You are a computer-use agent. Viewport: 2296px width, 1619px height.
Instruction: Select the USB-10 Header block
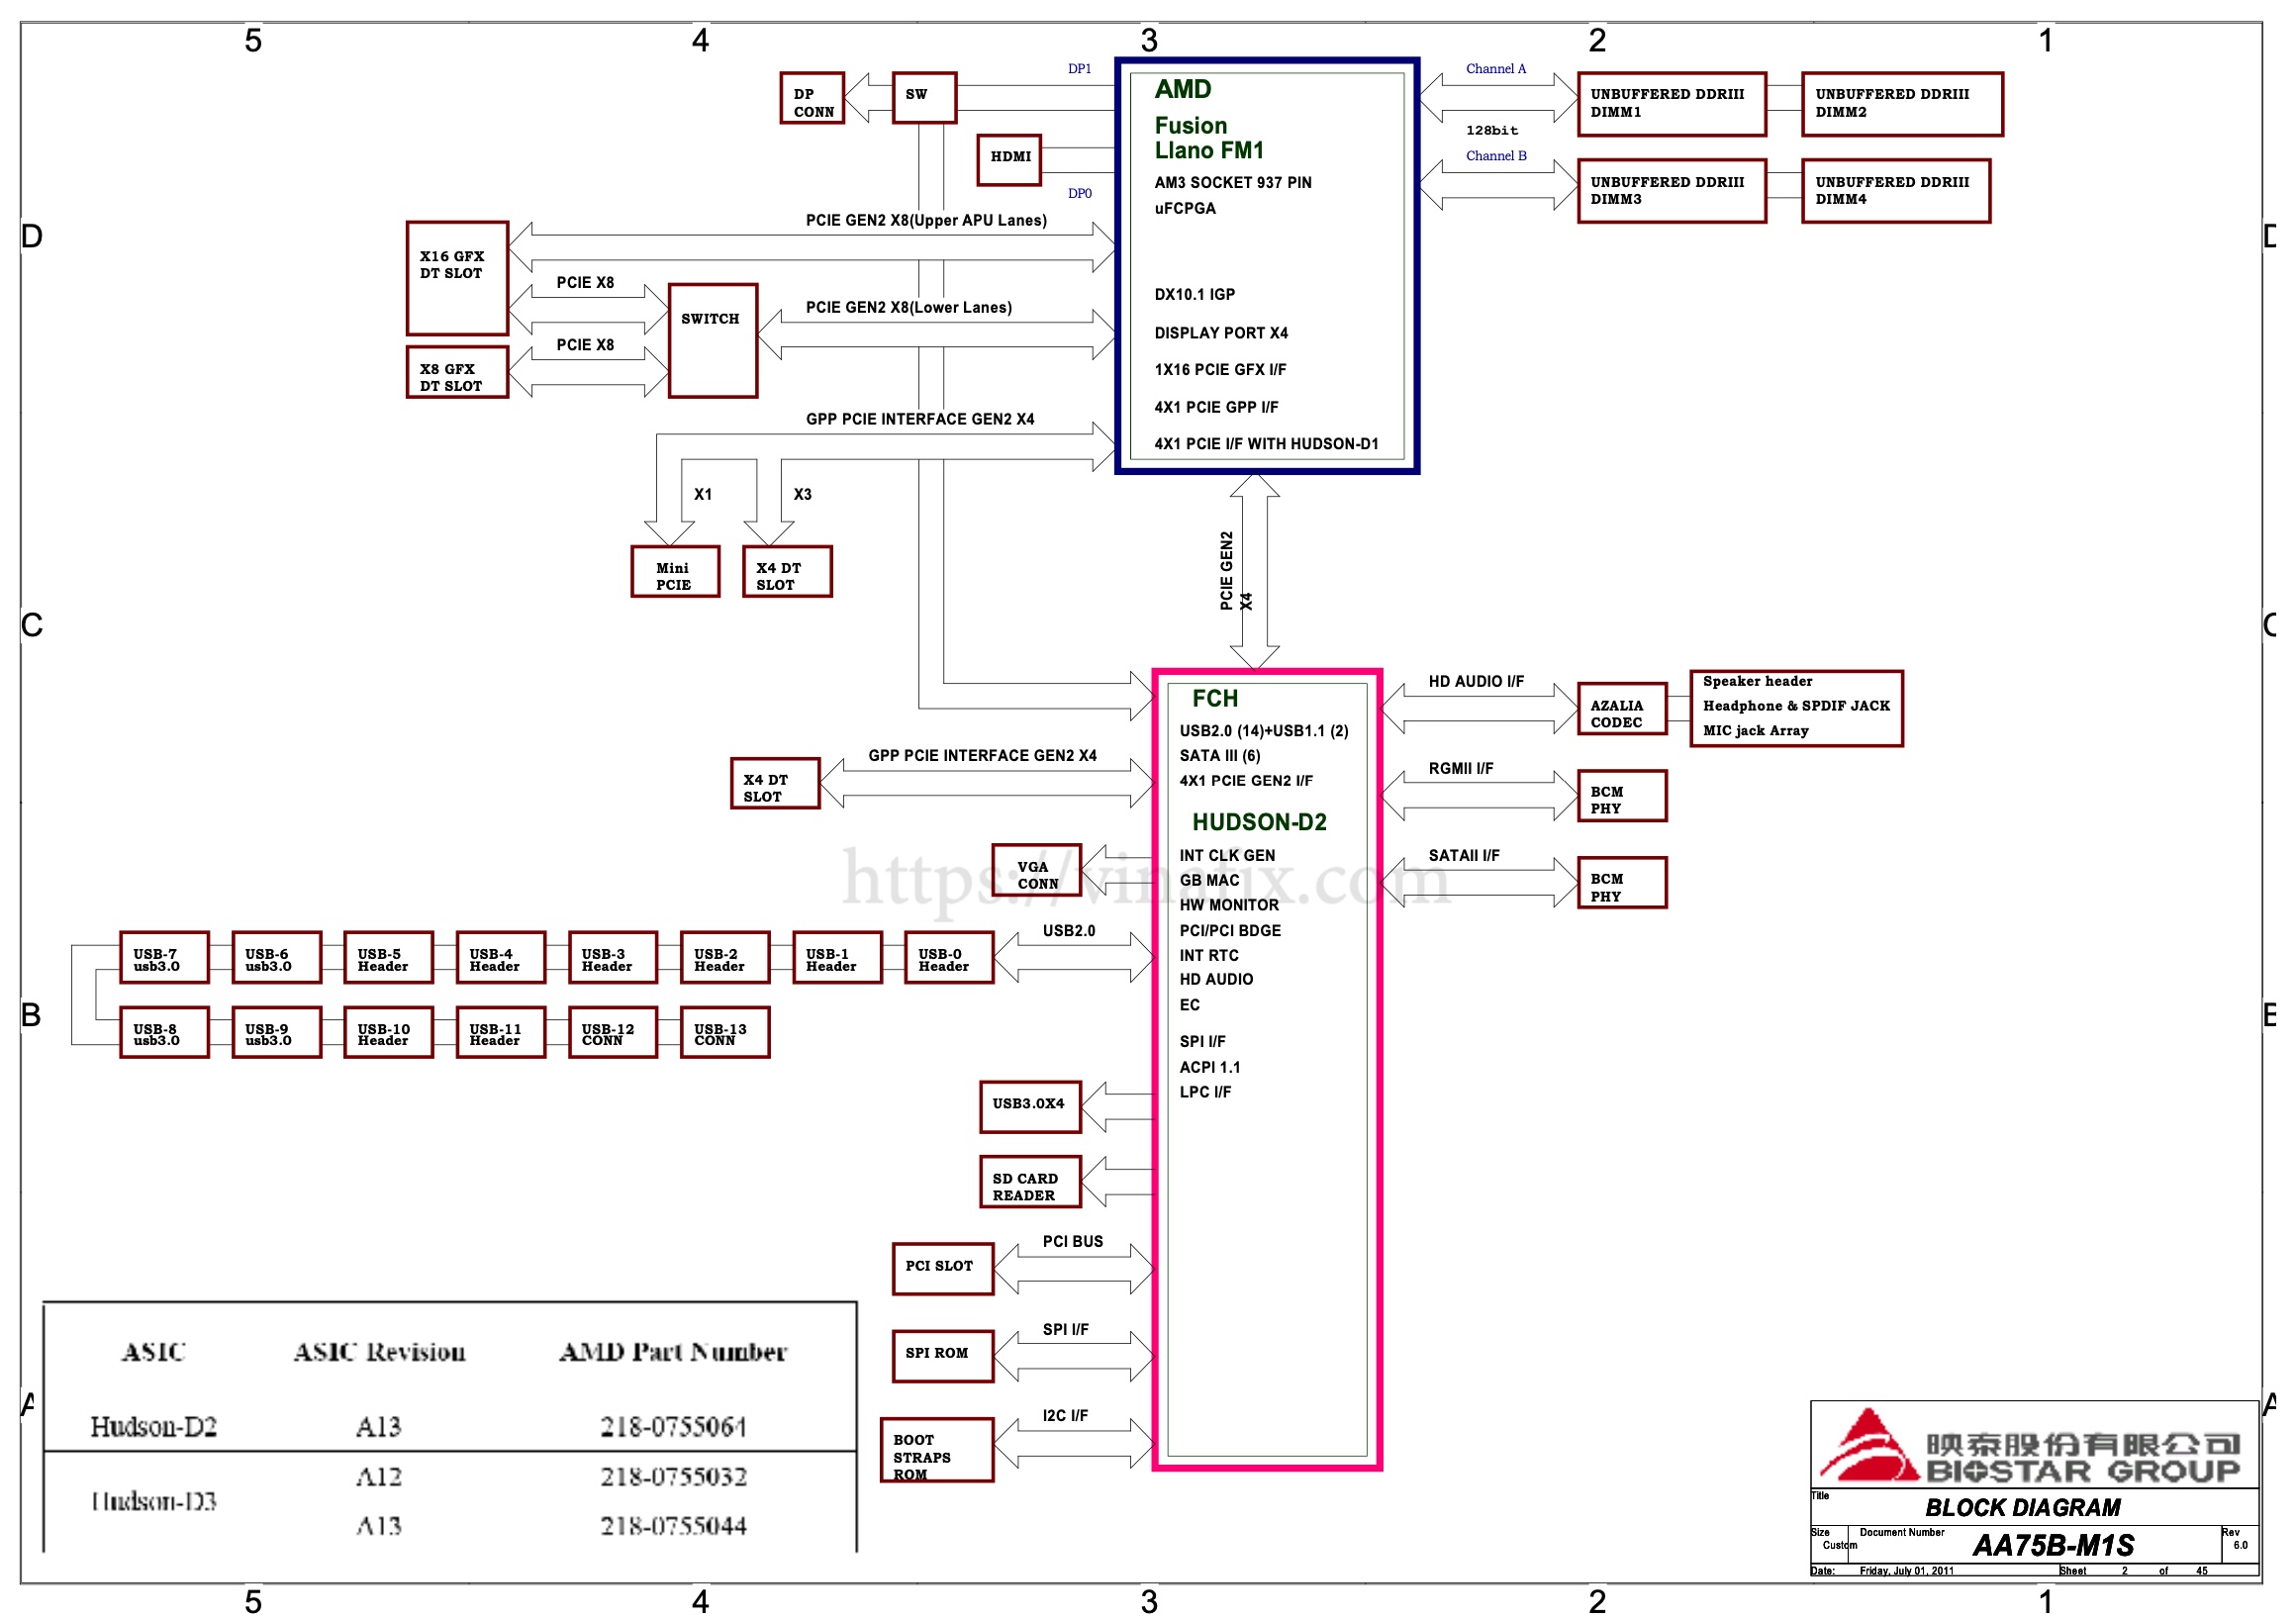click(388, 1032)
